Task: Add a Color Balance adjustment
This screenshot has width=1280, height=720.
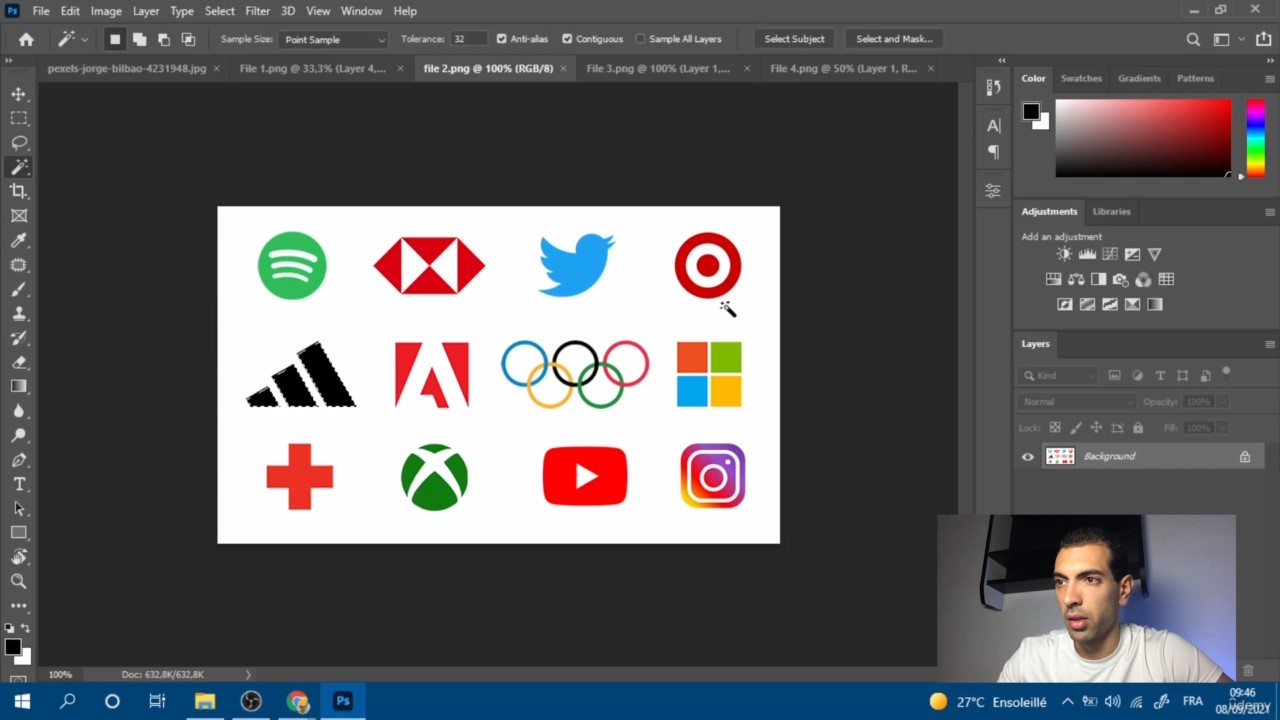Action: pos(1076,279)
